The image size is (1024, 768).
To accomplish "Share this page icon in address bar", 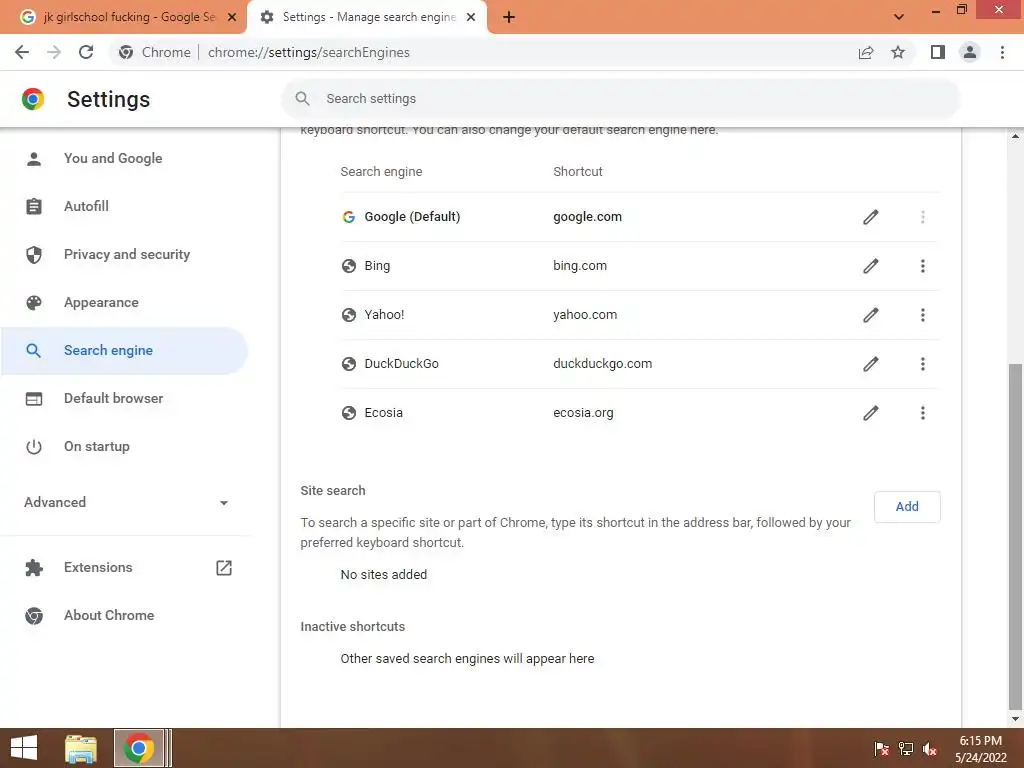I will (866, 53).
